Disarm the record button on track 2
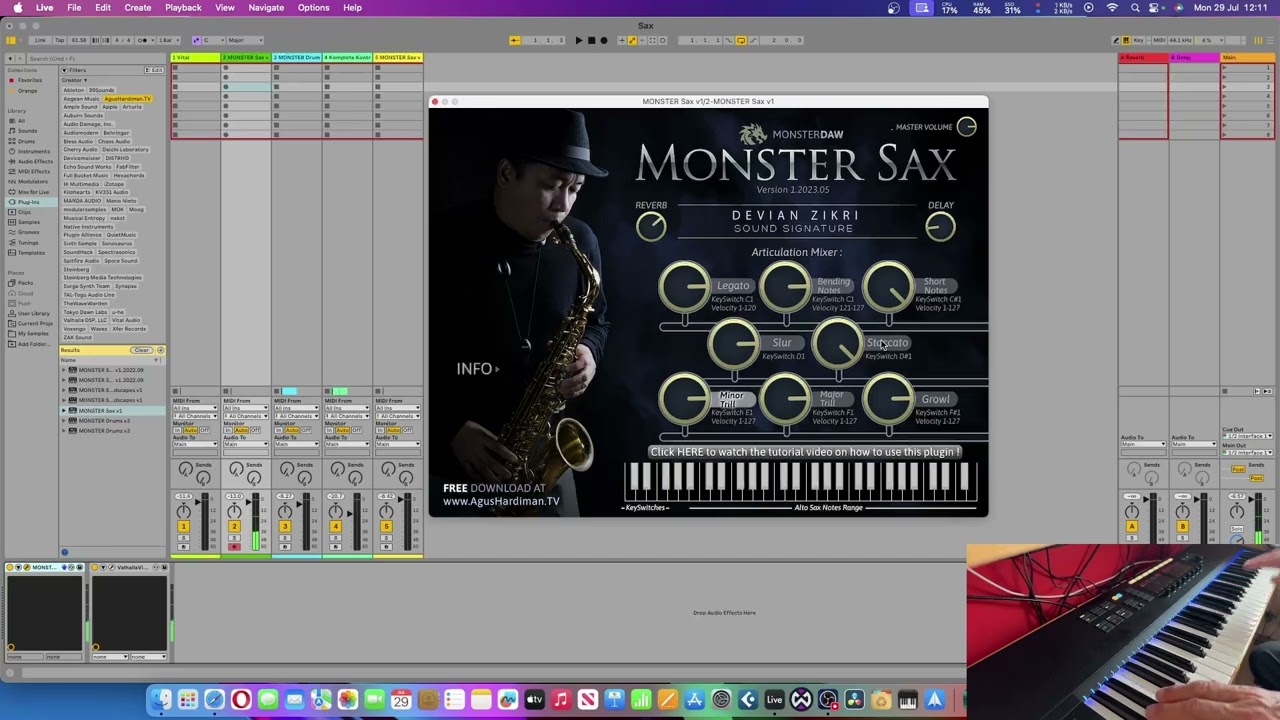1280x720 pixels. (234, 546)
